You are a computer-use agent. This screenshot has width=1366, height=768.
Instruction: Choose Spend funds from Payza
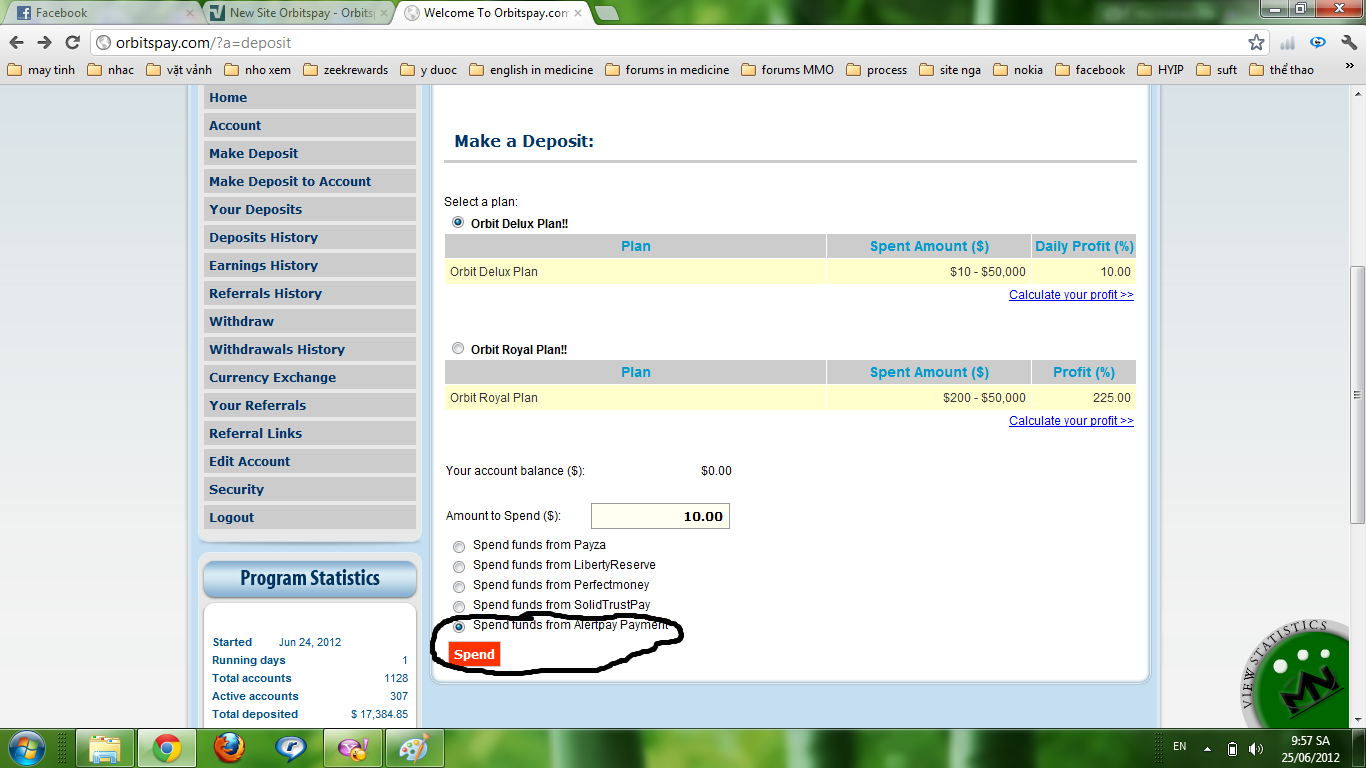[x=459, y=547]
